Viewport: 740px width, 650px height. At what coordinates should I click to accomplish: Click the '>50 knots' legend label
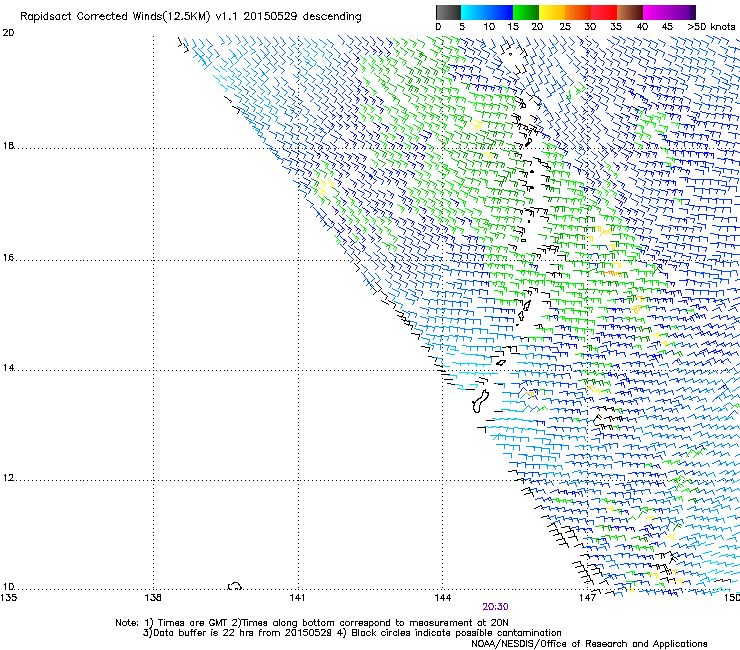click(711, 27)
